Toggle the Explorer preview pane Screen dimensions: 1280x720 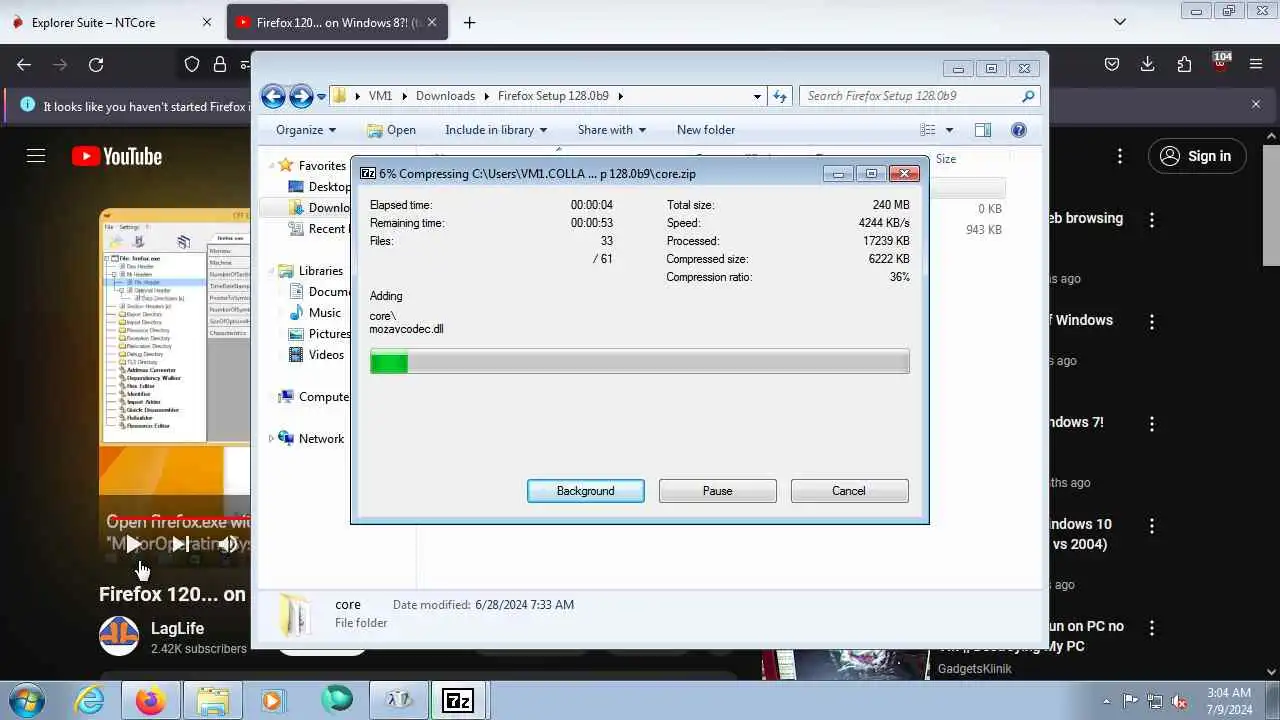coord(983,130)
